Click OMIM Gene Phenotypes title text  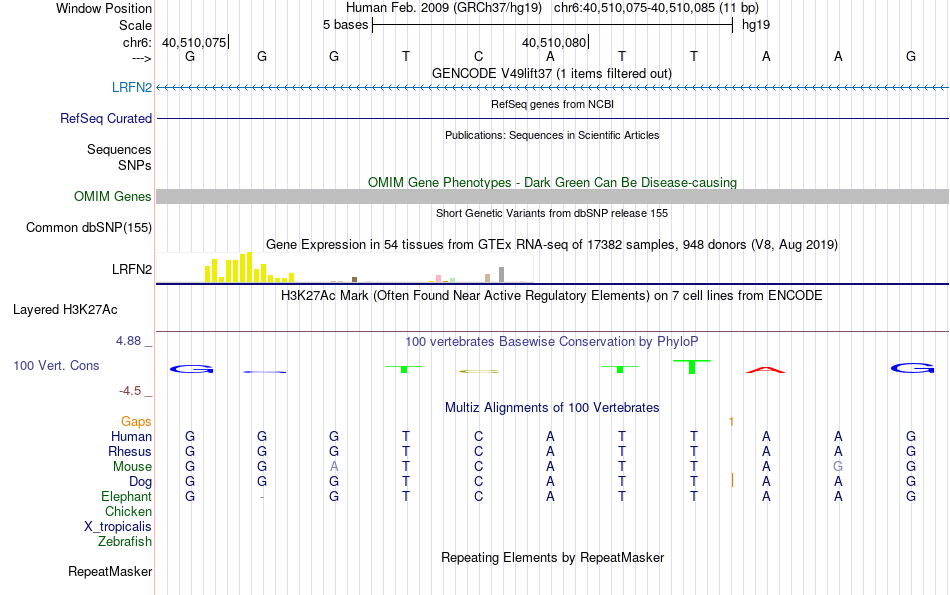[x=552, y=182]
